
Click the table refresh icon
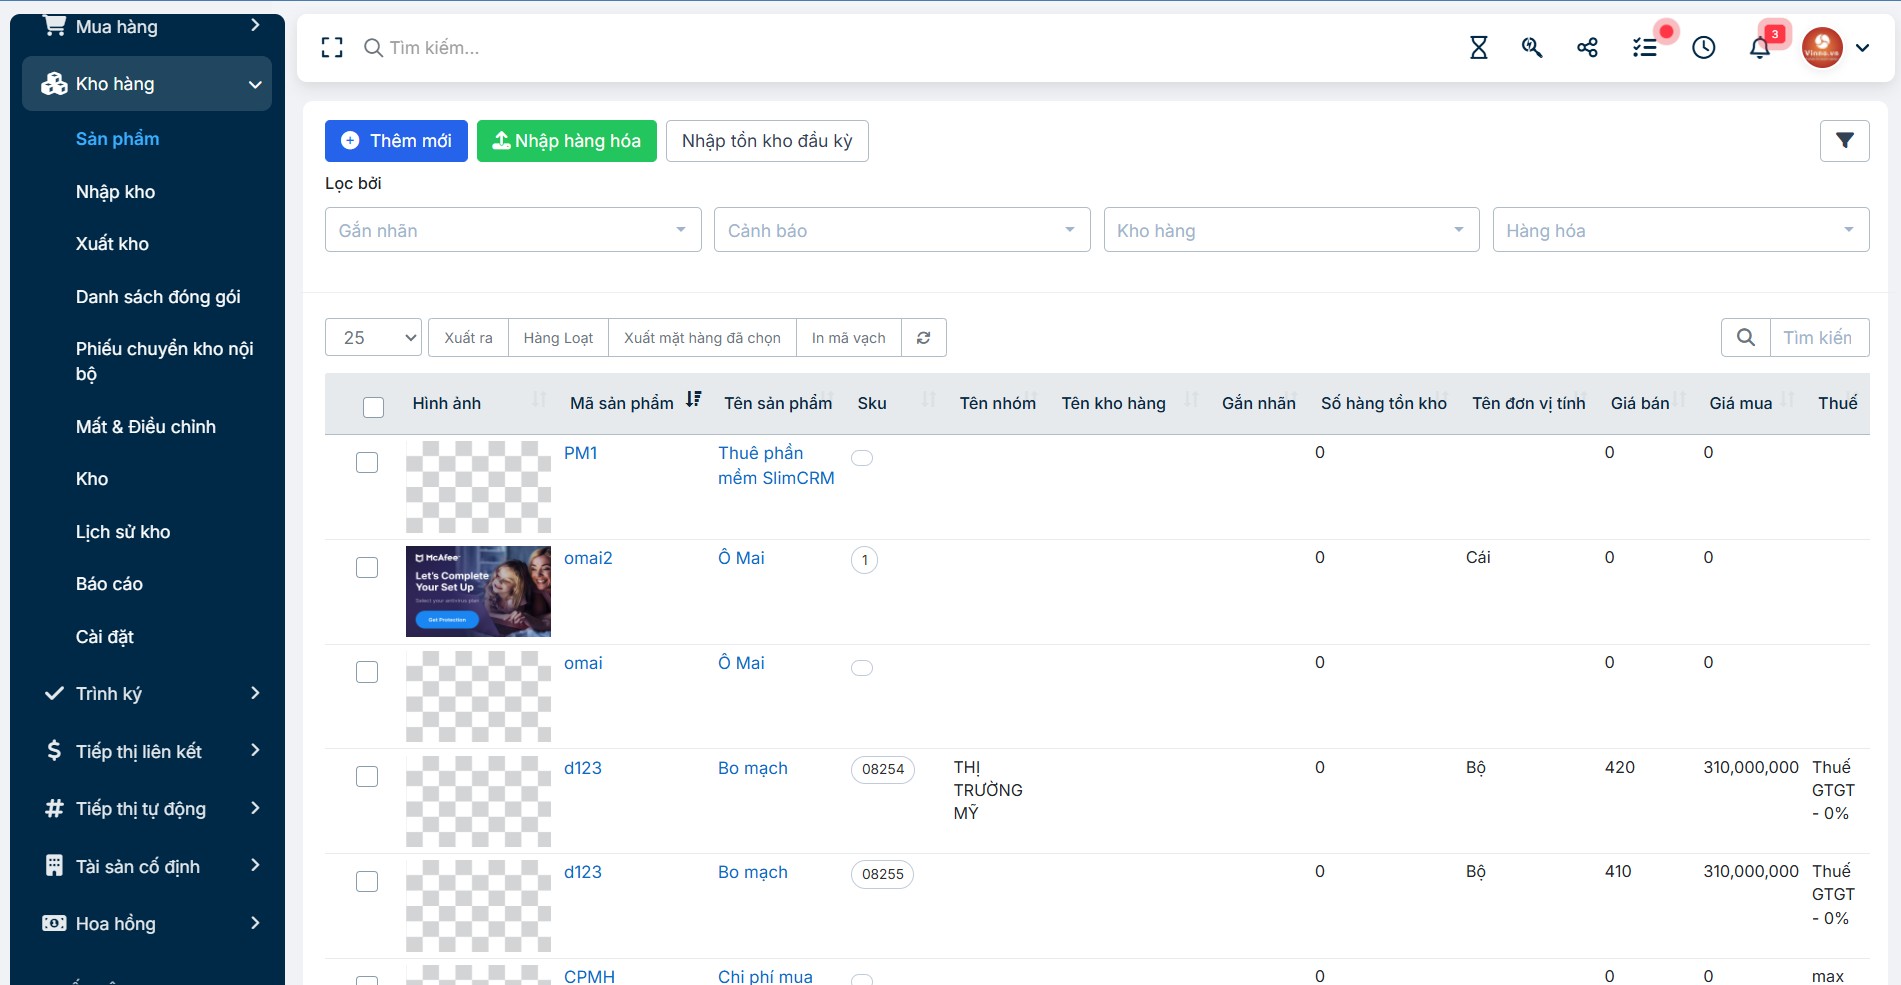924,338
